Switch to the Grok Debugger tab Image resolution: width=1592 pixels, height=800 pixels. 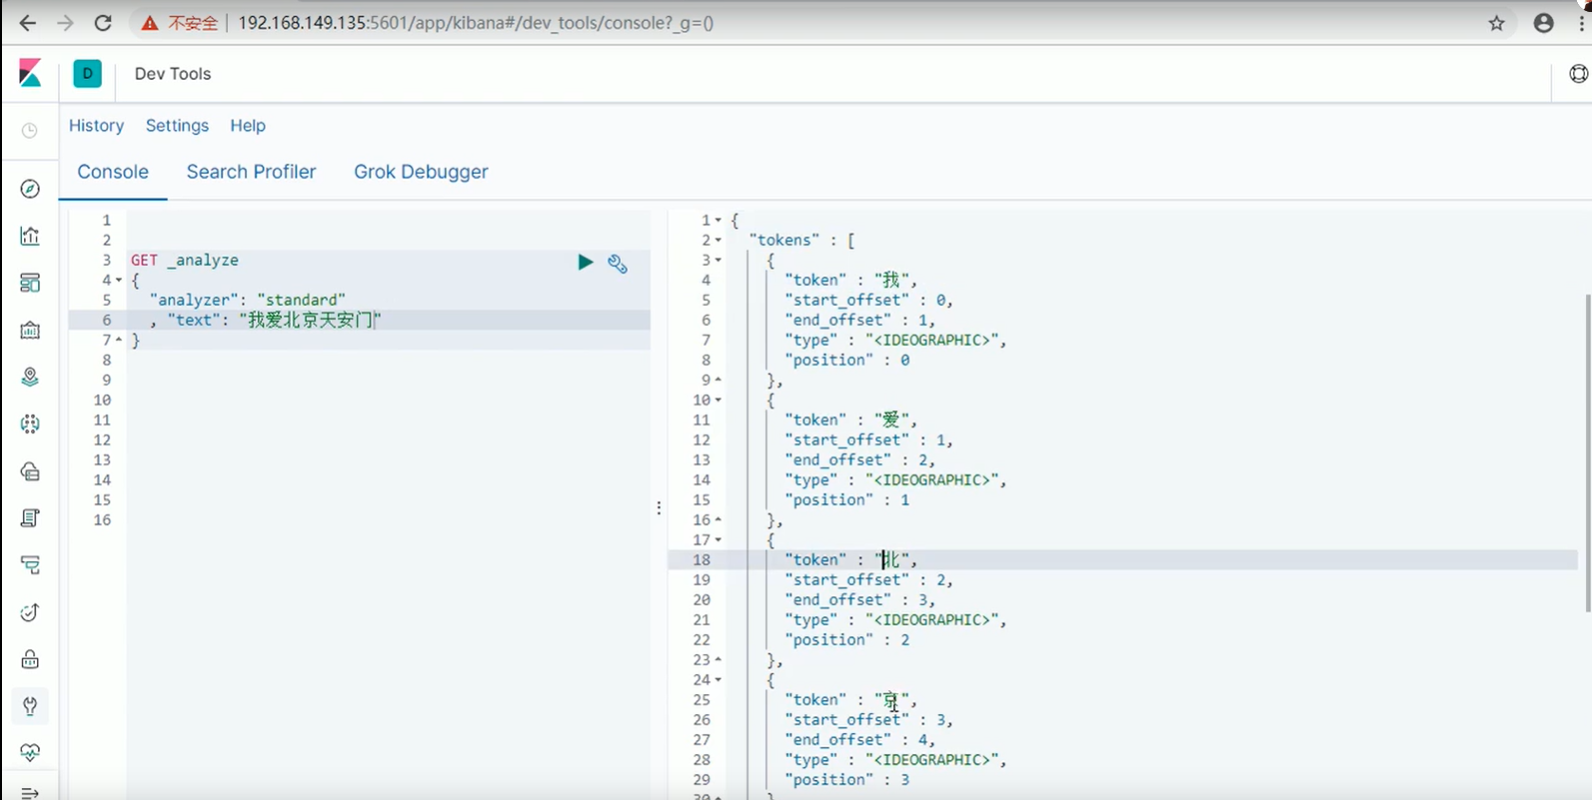pos(421,172)
